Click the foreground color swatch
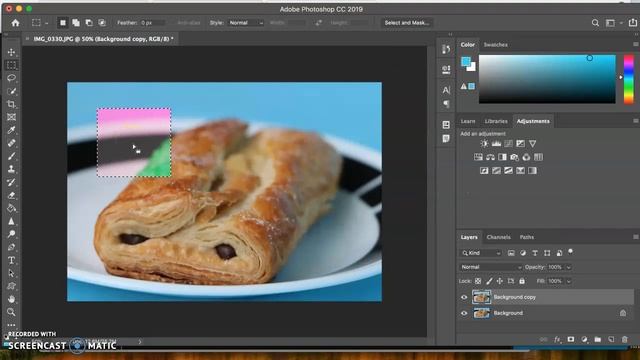 [x=466, y=62]
